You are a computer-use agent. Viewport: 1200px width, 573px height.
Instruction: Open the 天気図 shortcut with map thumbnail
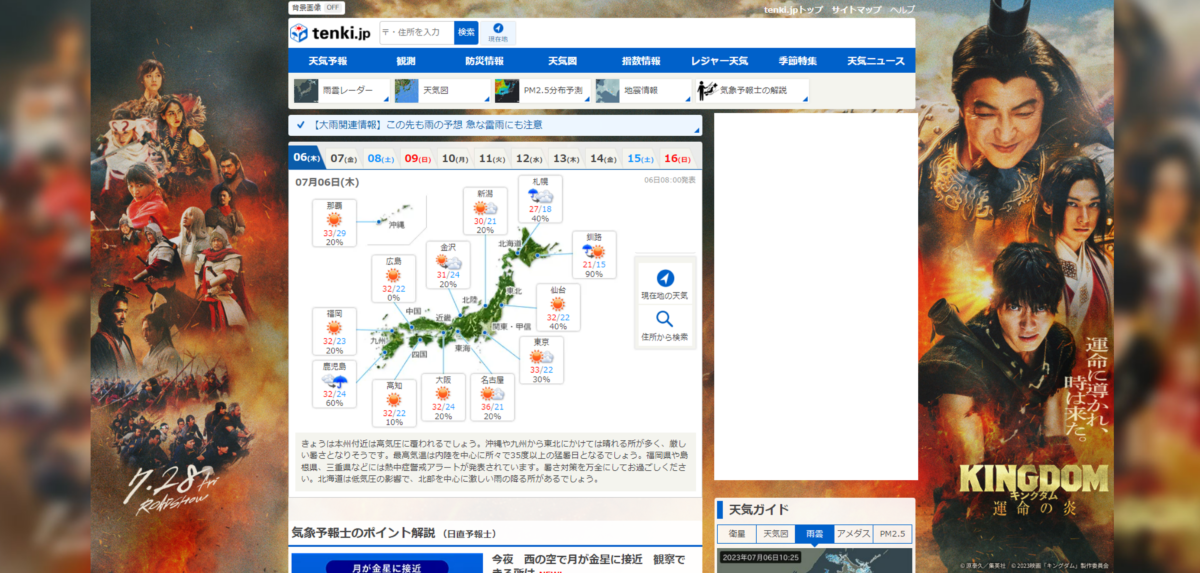[x=441, y=91]
